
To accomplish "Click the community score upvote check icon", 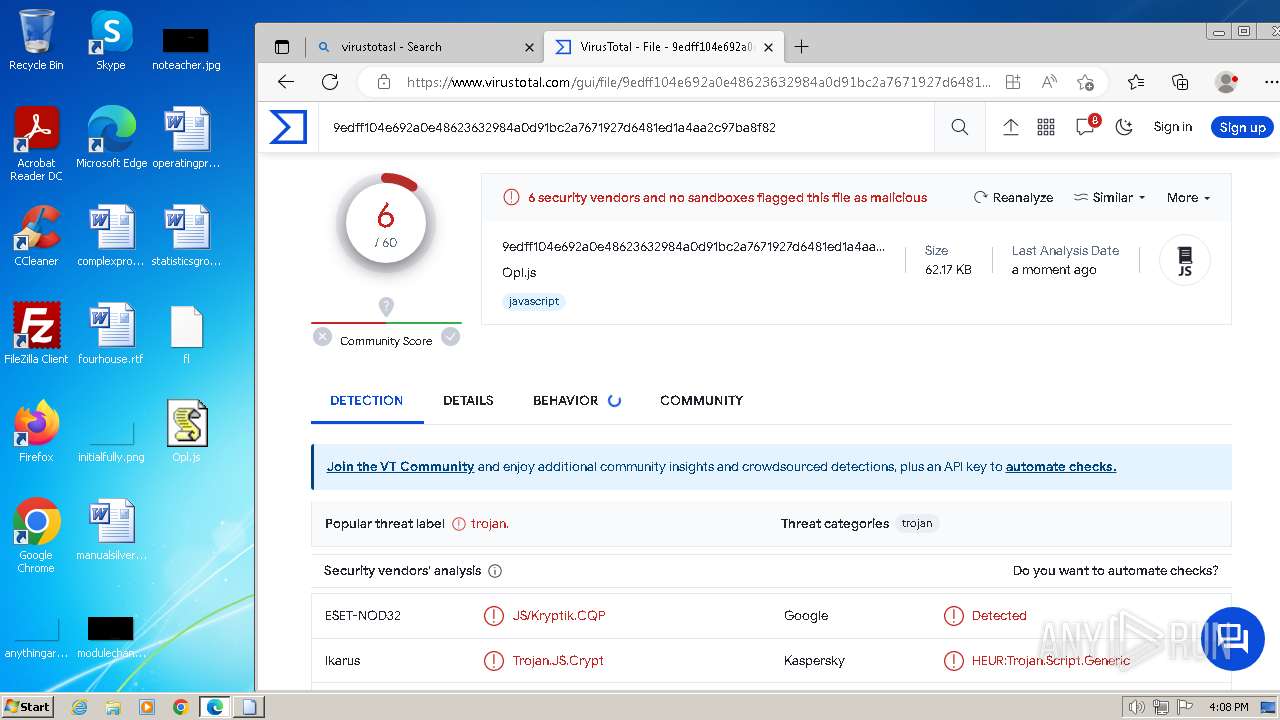I will (451, 337).
